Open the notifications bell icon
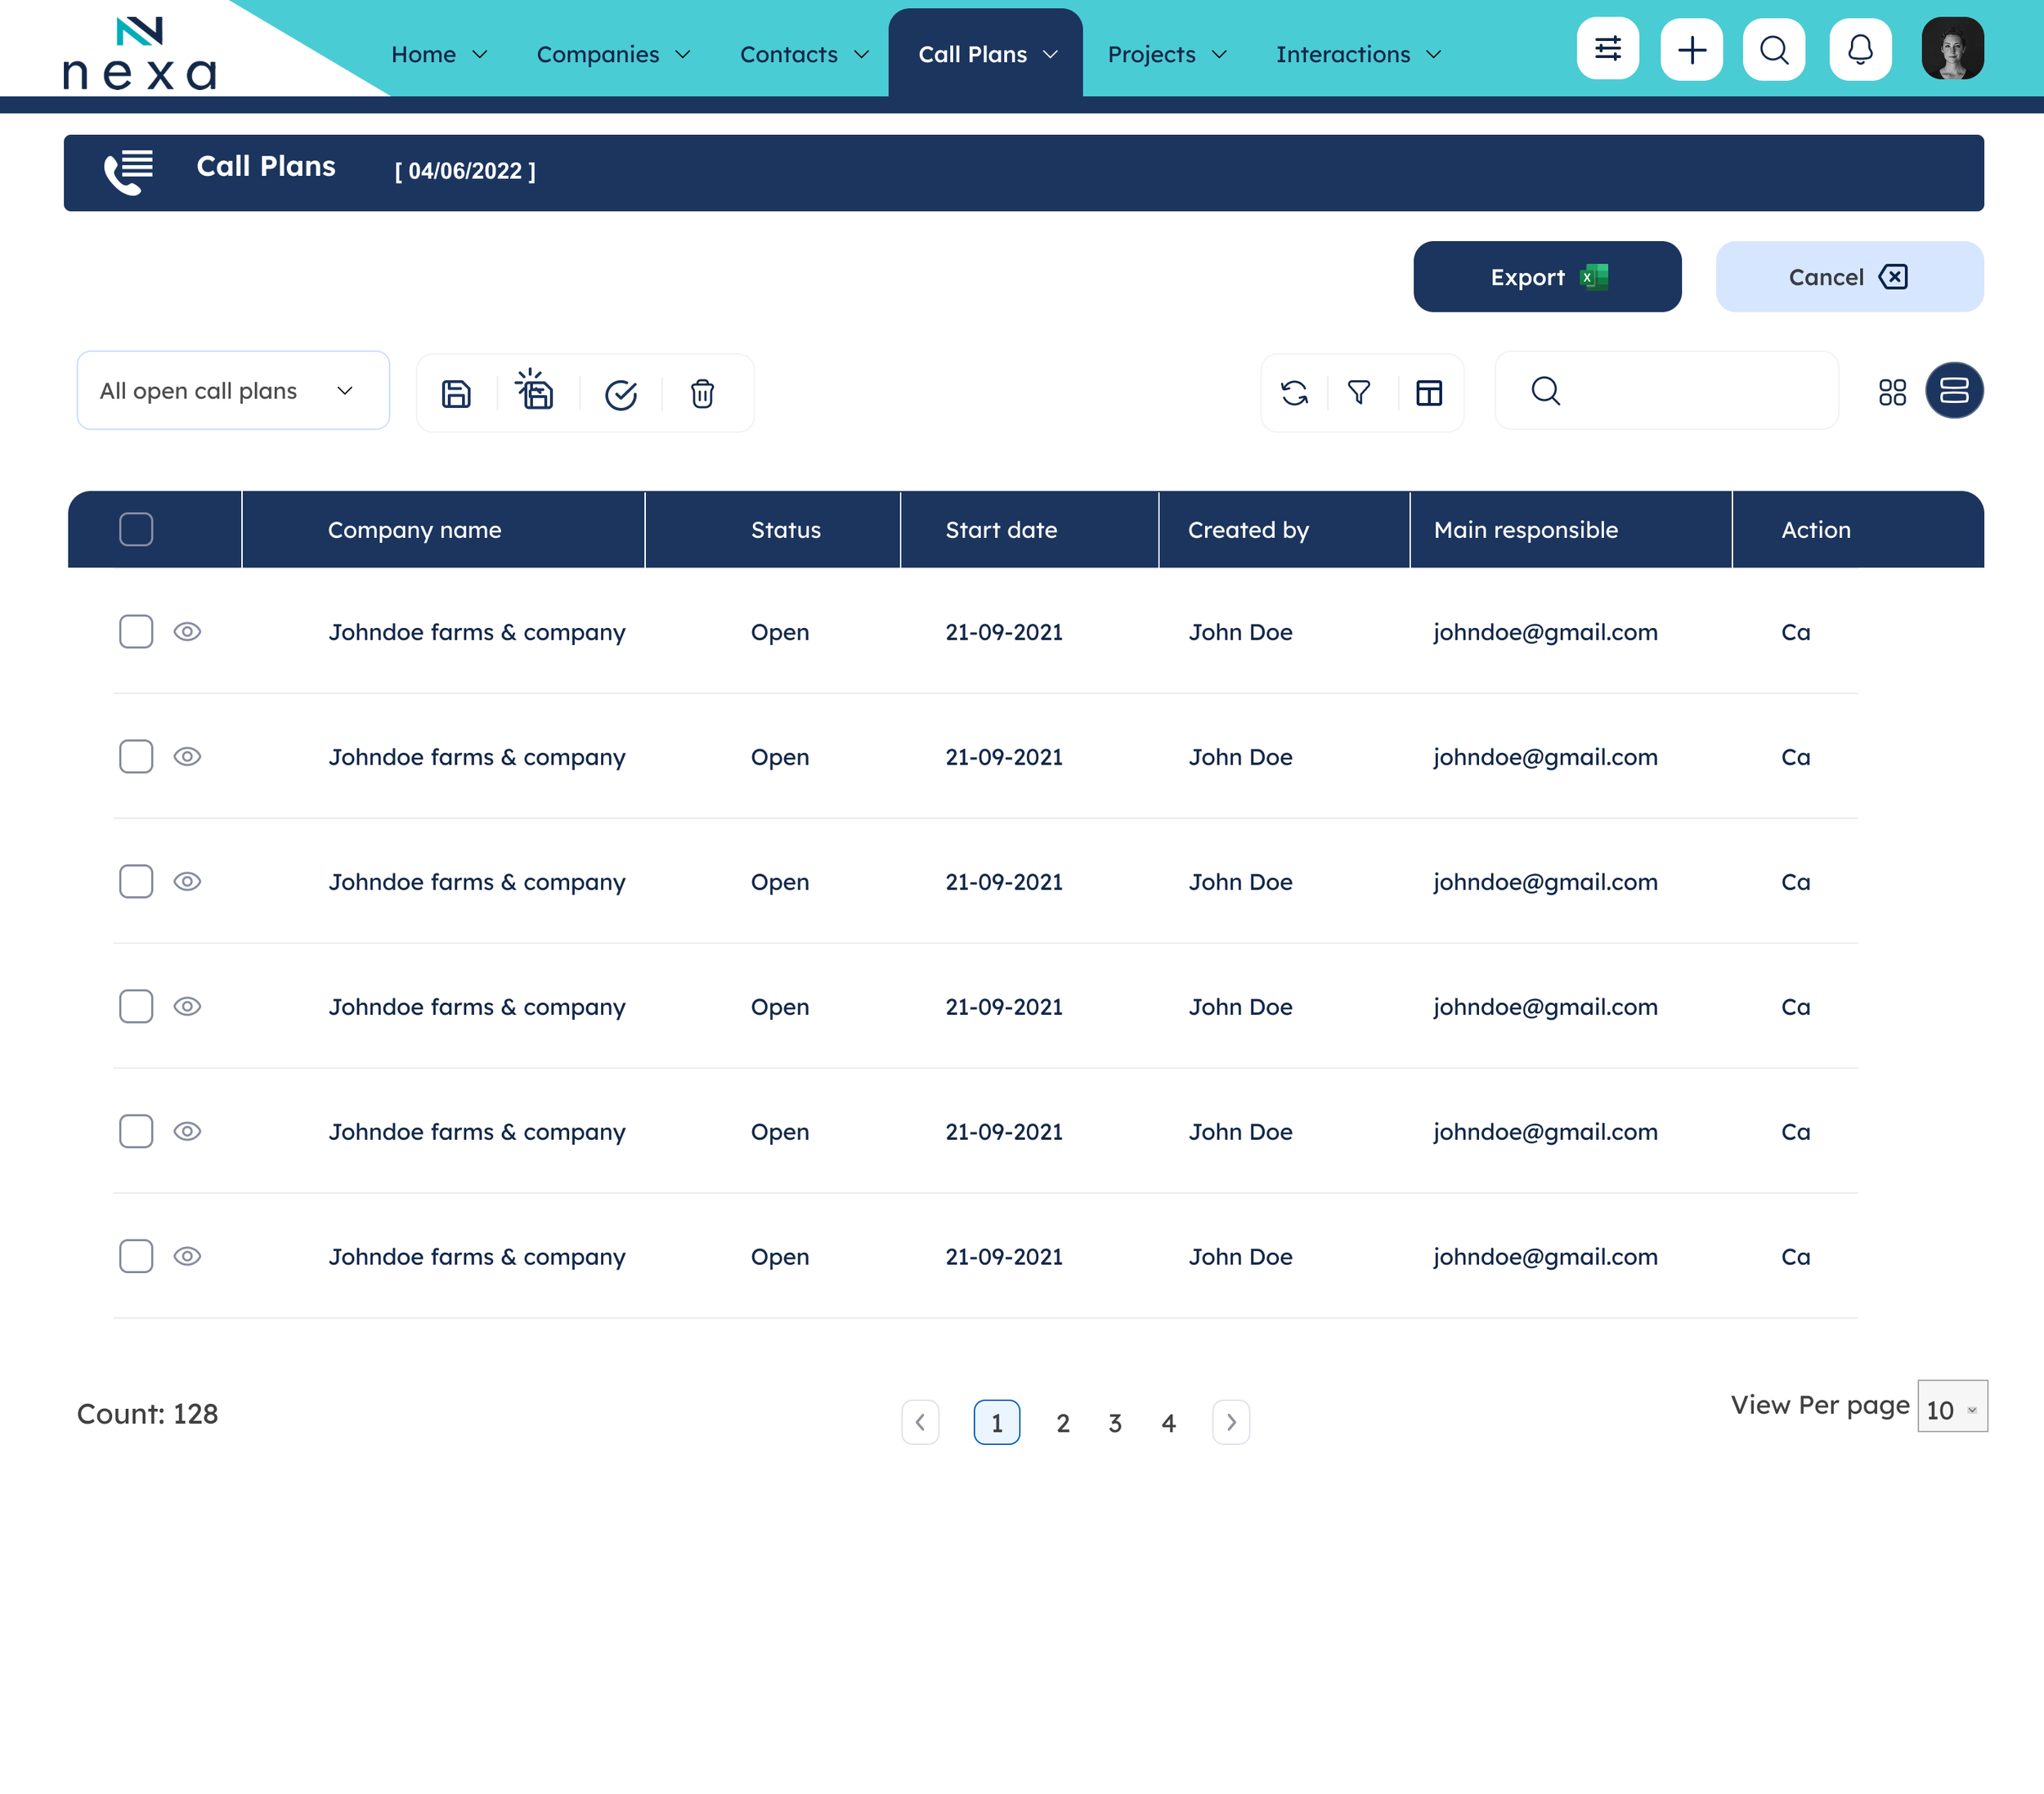2044x1794 pixels. [1859, 49]
